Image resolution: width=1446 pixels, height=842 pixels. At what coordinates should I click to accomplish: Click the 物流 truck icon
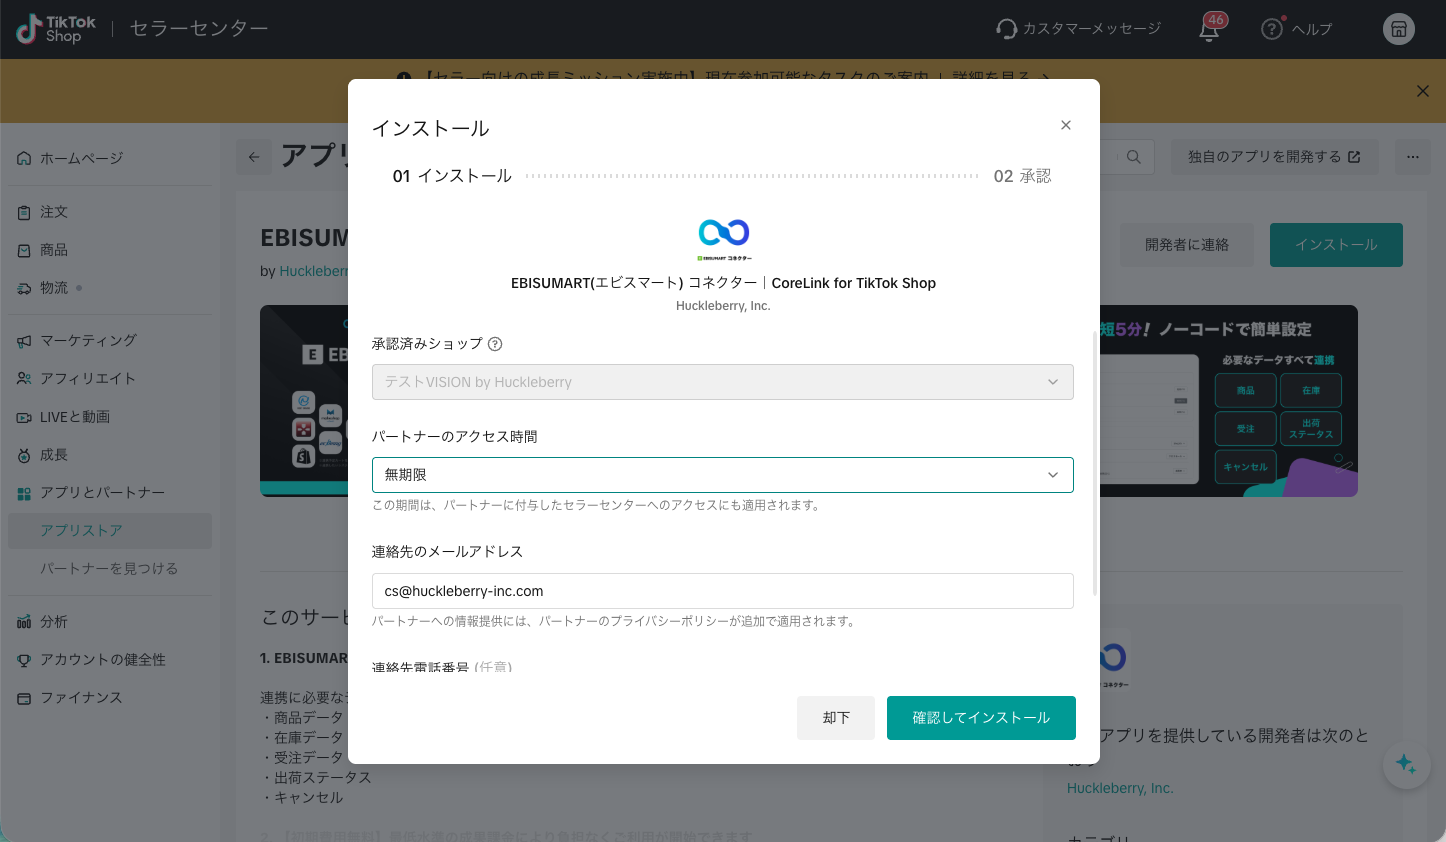coord(24,288)
